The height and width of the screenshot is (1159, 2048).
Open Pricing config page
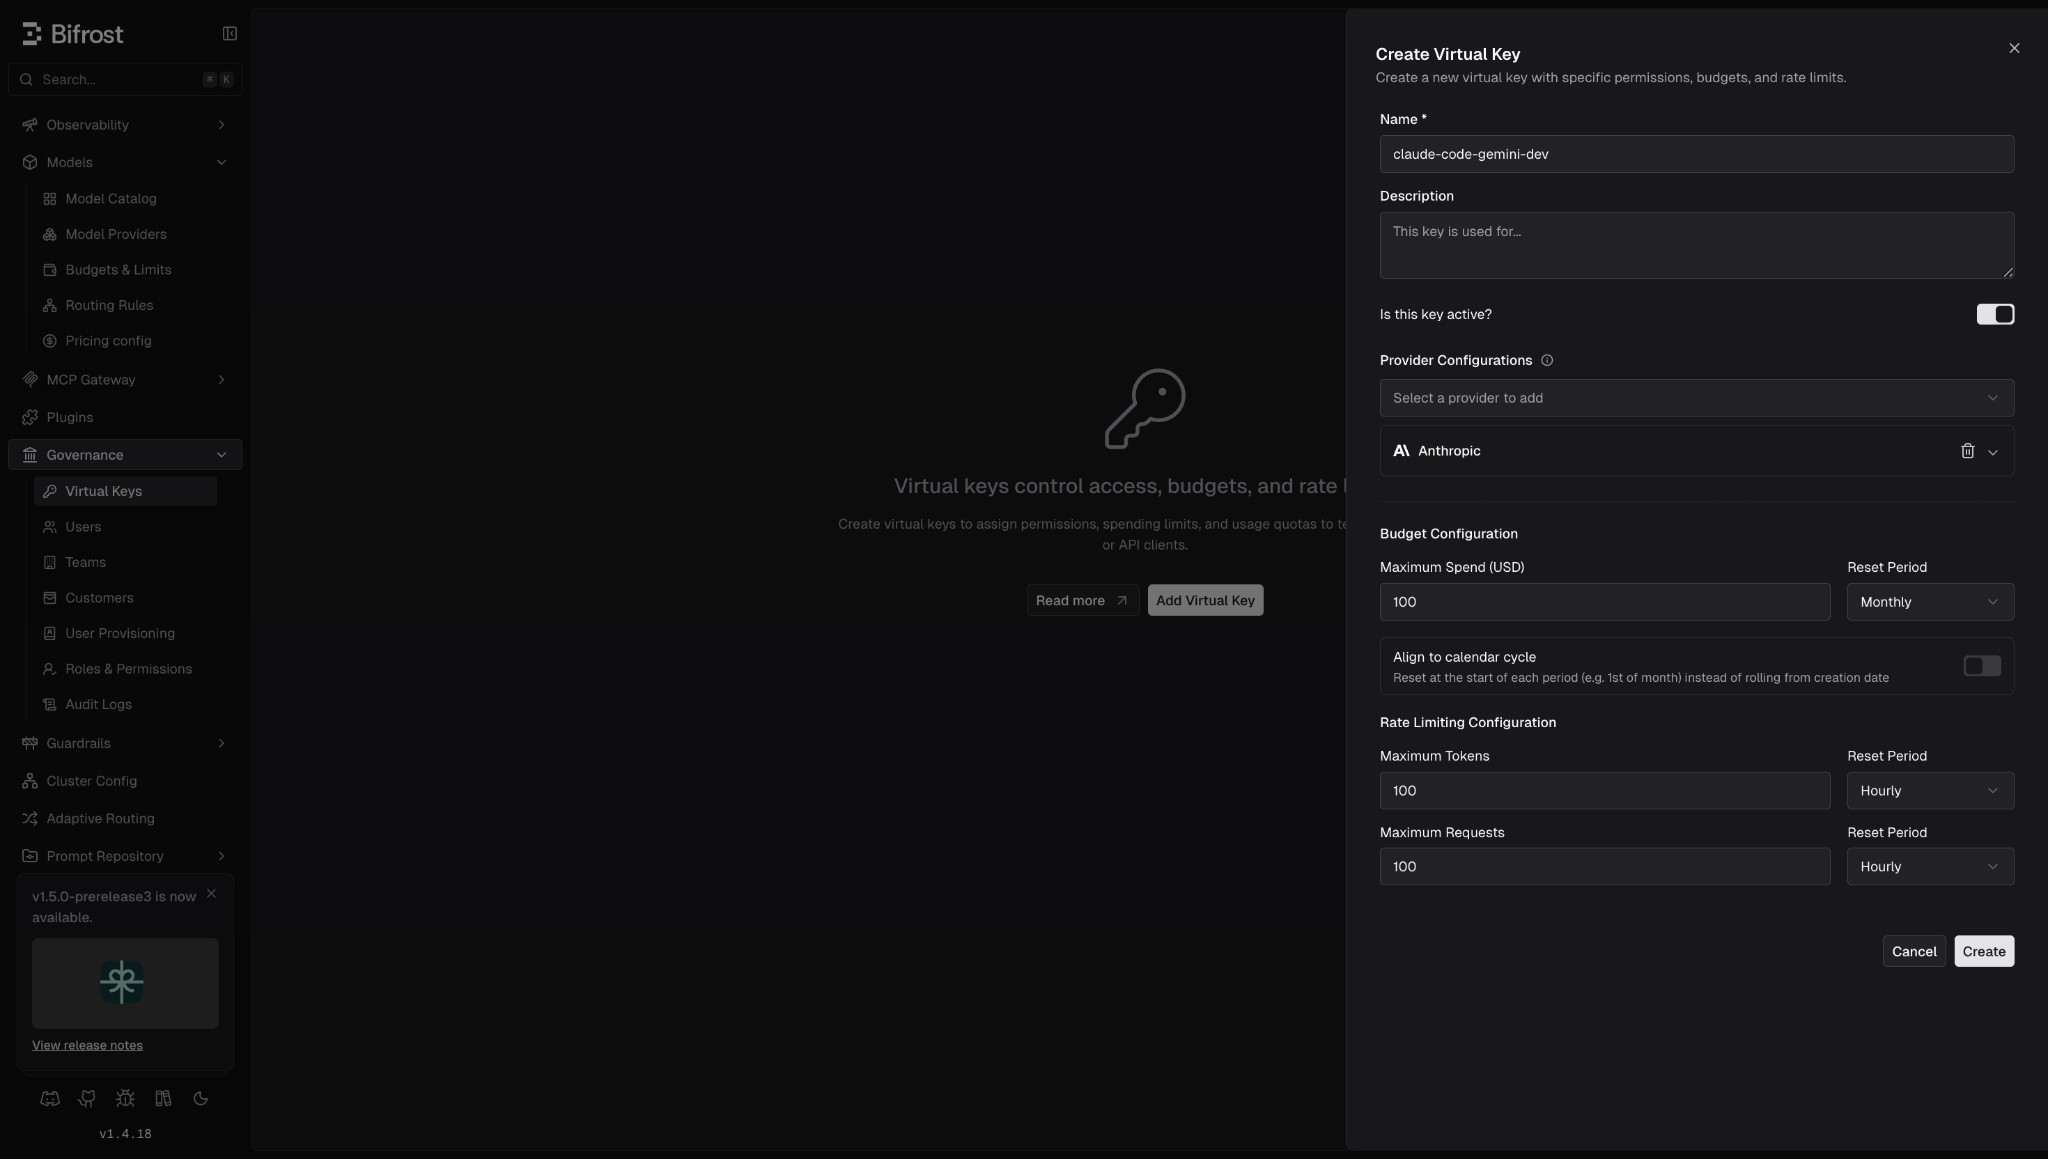pyautogui.click(x=125, y=341)
